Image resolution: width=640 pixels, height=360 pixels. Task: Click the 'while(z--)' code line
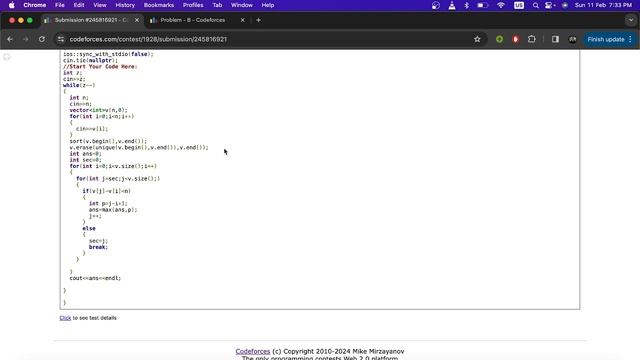pos(79,85)
